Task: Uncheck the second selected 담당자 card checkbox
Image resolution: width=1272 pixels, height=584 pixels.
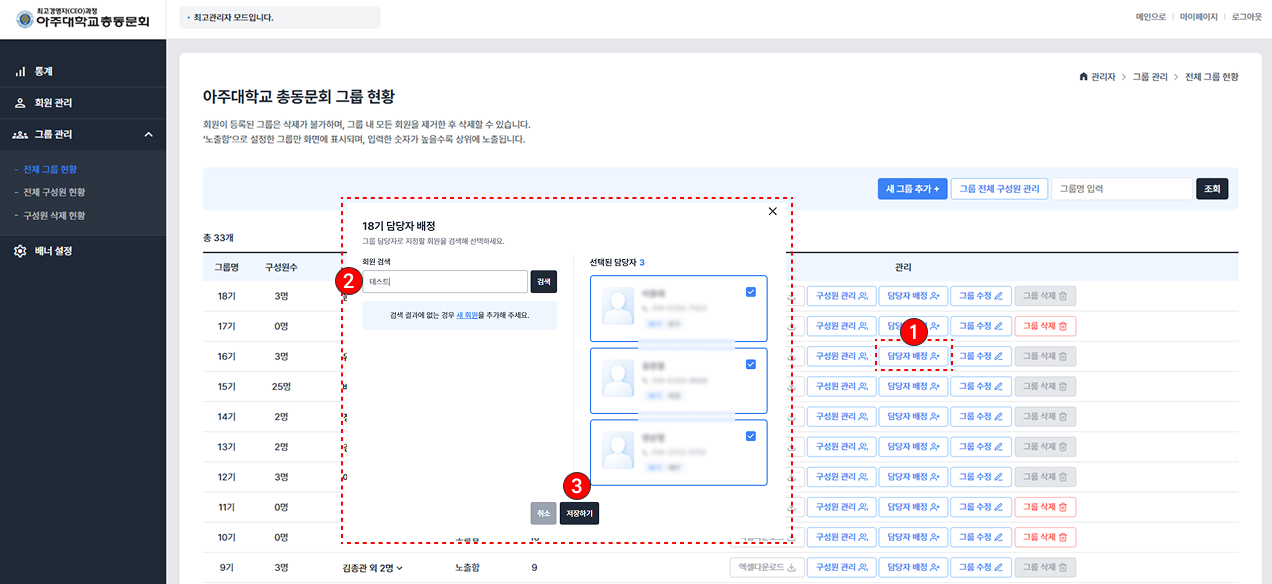Action: pyautogui.click(x=751, y=364)
